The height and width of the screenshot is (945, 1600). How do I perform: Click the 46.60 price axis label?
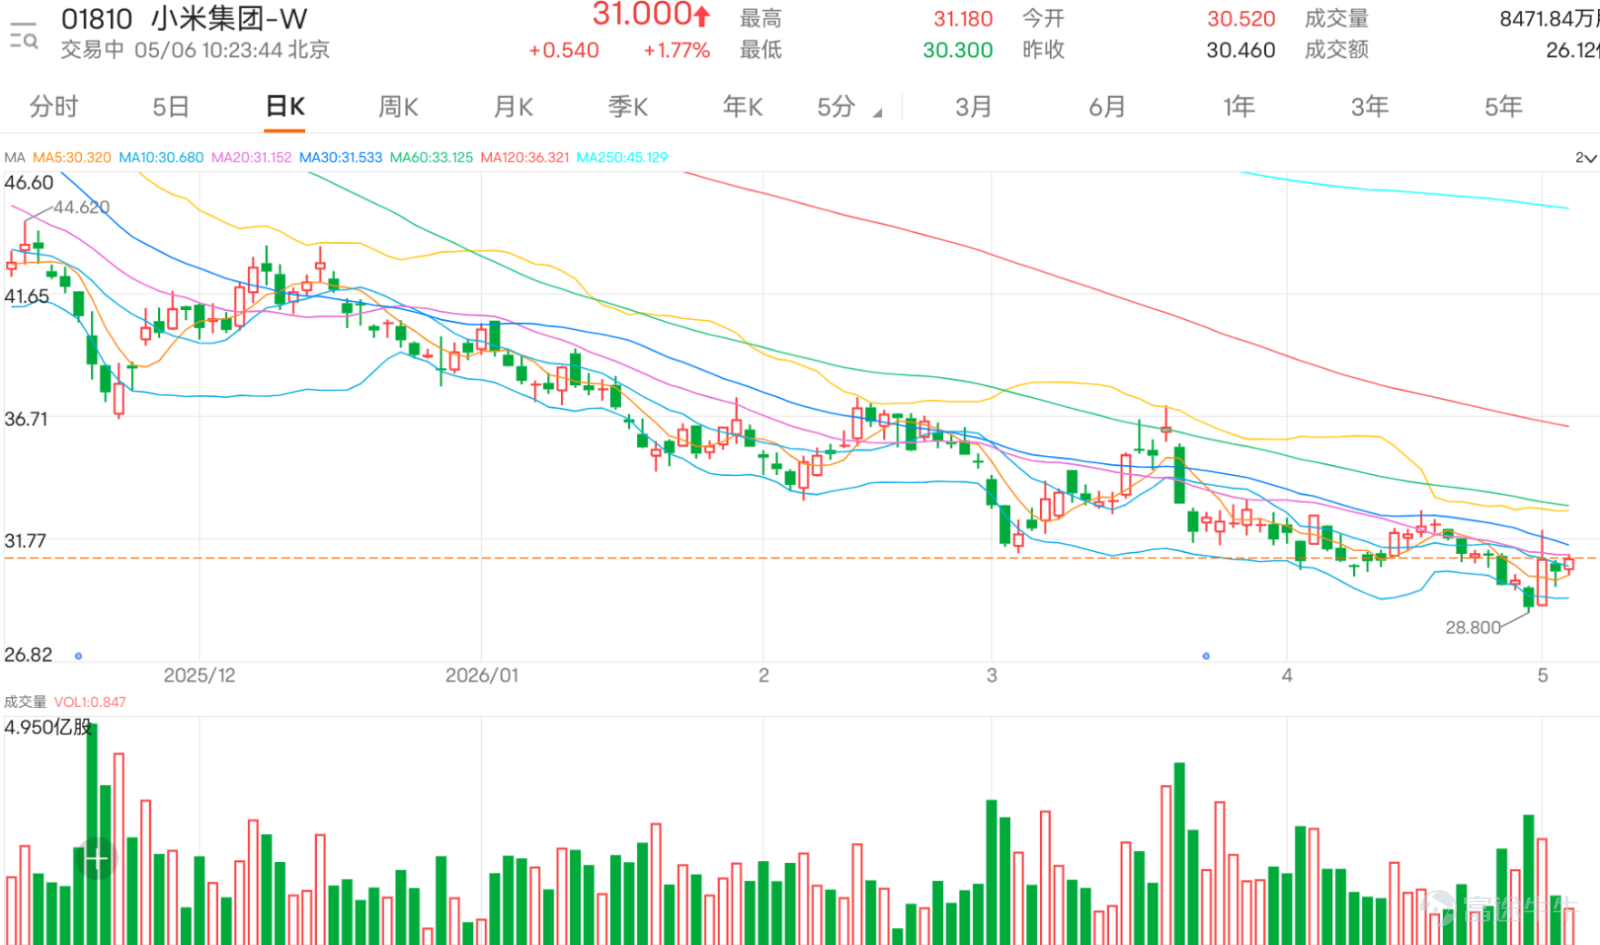click(x=29, y=183)
